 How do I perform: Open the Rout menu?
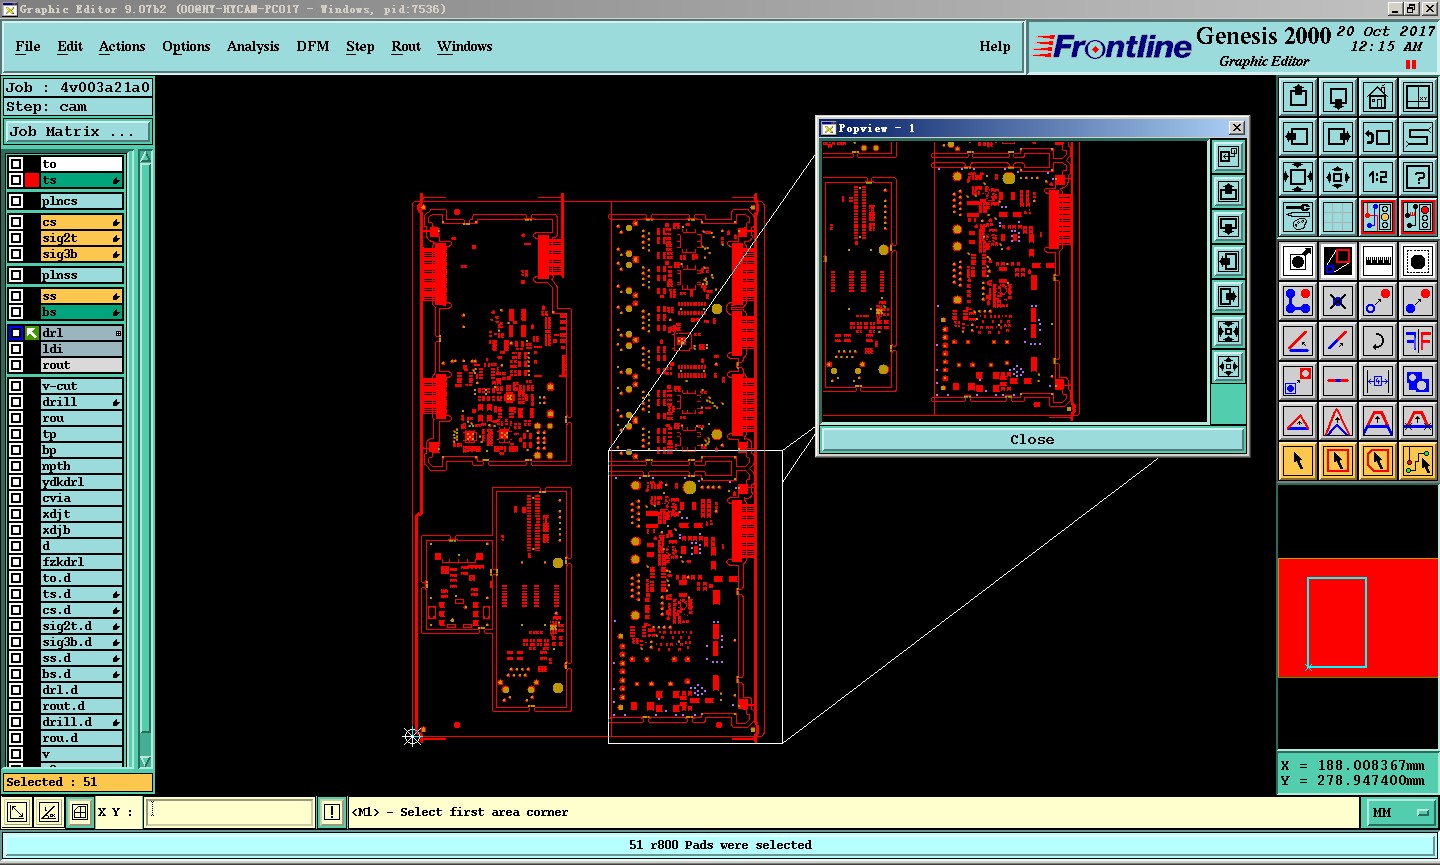406,46
